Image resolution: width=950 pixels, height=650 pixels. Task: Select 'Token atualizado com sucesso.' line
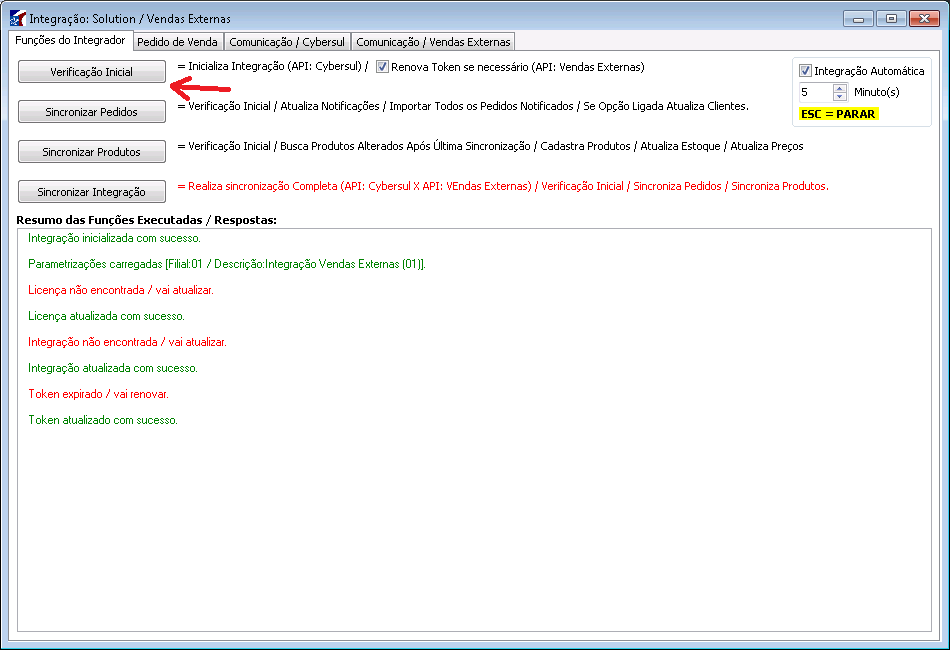[x=103, y=420]
